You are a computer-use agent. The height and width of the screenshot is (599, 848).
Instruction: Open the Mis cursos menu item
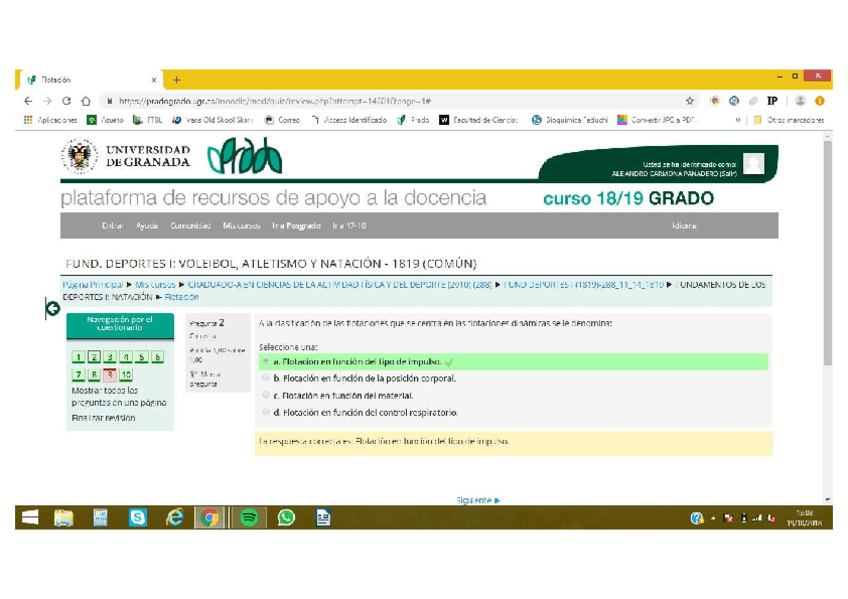click(242, 226)
